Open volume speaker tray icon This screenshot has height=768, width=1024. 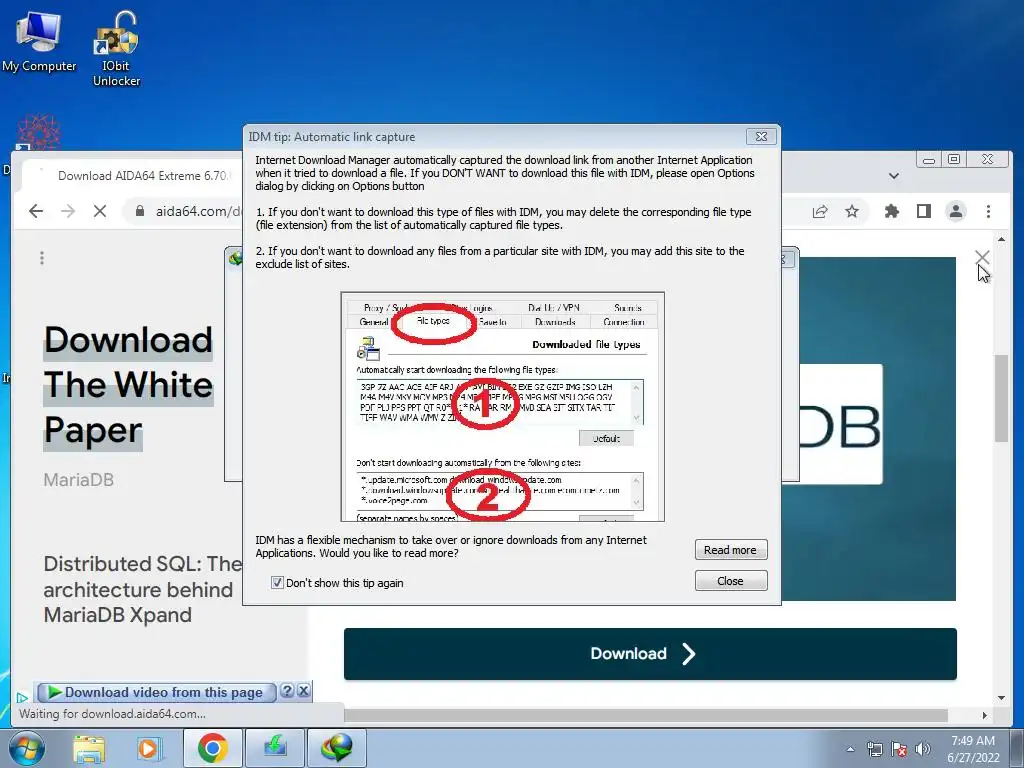[923, 749]
